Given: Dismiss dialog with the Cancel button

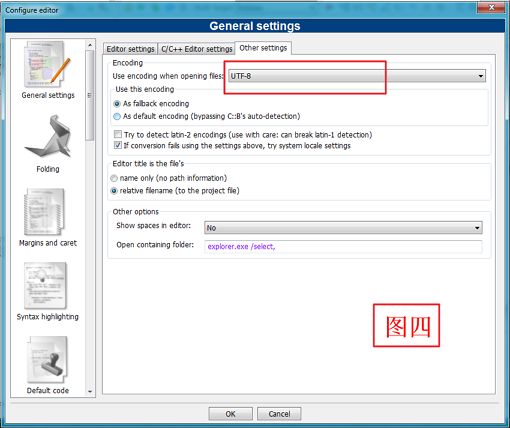Looking at the screenshot, I should tap(279, 414).
